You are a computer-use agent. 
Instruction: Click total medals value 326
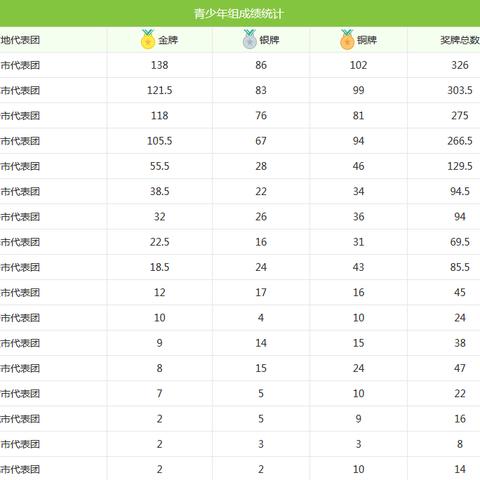(460, 65)
